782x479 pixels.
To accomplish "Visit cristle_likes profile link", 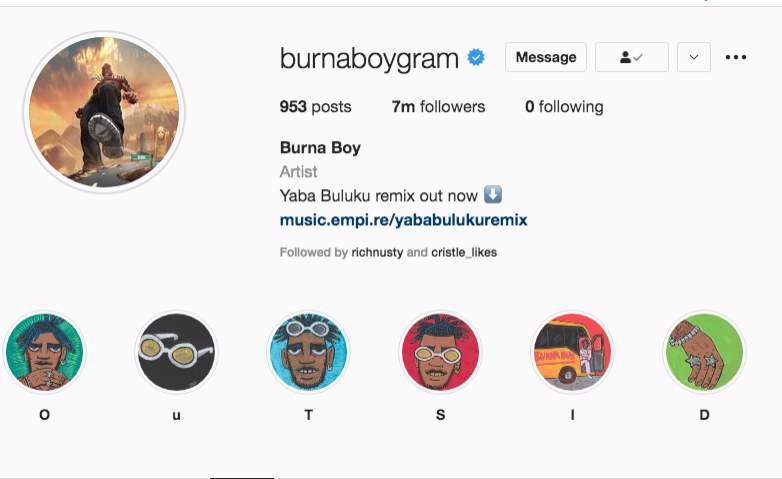I will click(x=464, y=252).
